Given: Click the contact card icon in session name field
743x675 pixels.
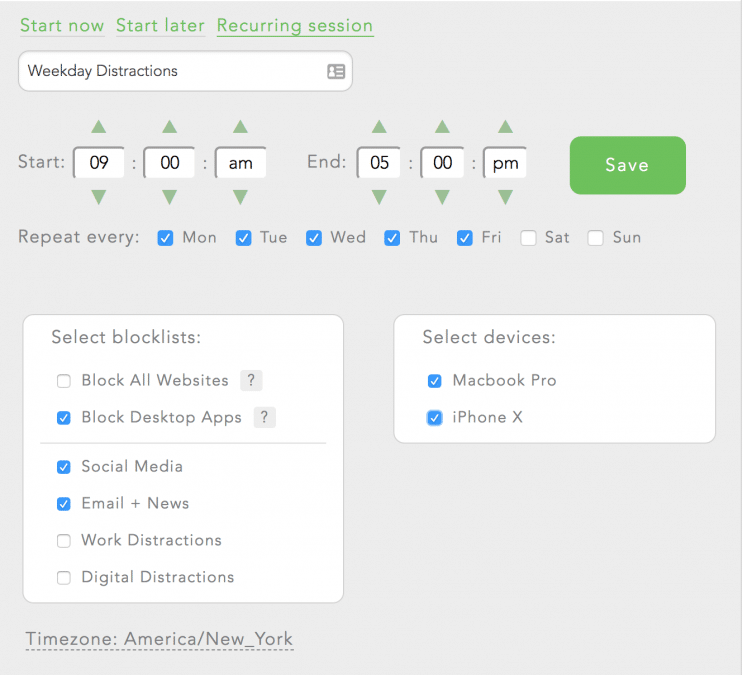Looking at the screenshot, I should (x=336, y=71).
